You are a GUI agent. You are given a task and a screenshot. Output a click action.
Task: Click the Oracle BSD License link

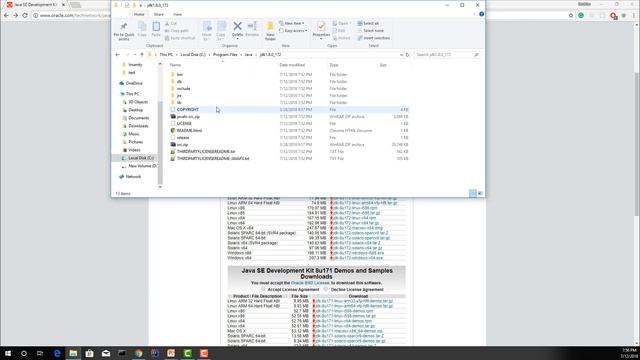[310, 283]
